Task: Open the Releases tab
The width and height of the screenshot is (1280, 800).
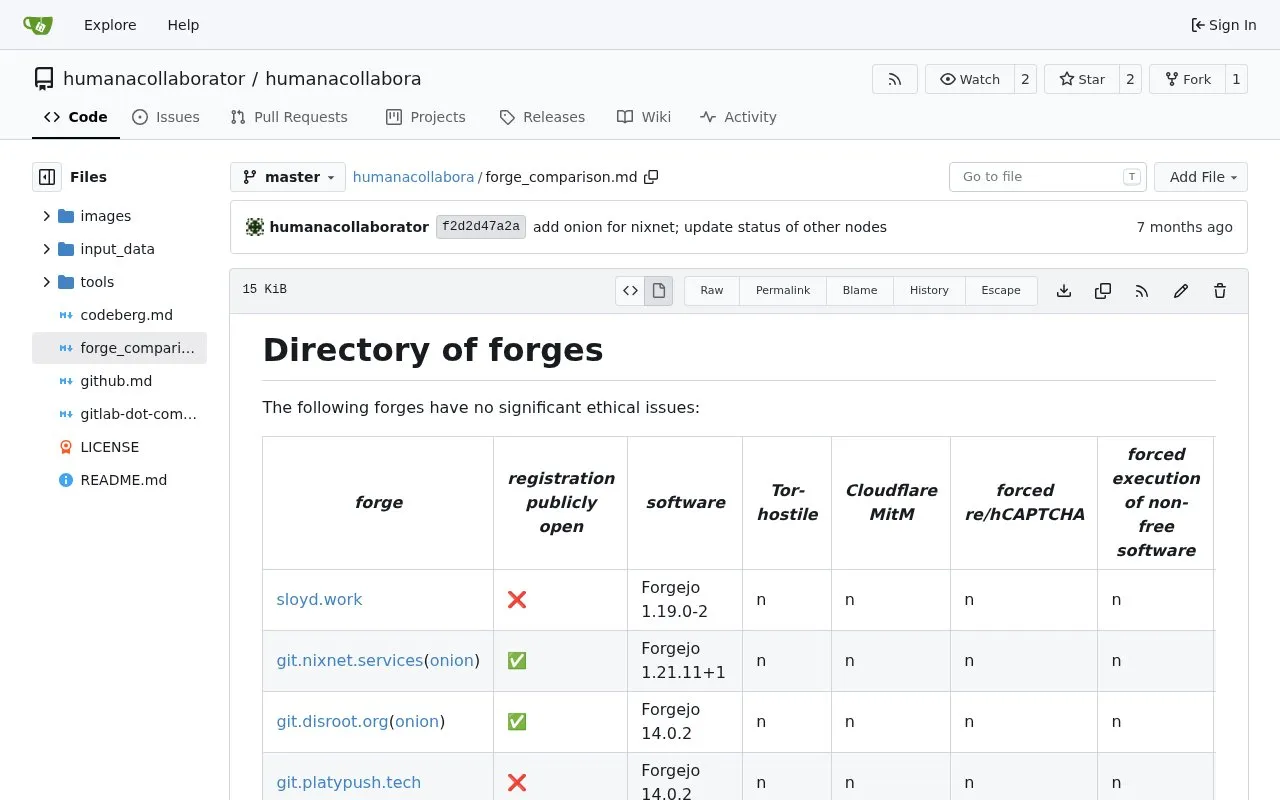Action: tap(542, 117)
